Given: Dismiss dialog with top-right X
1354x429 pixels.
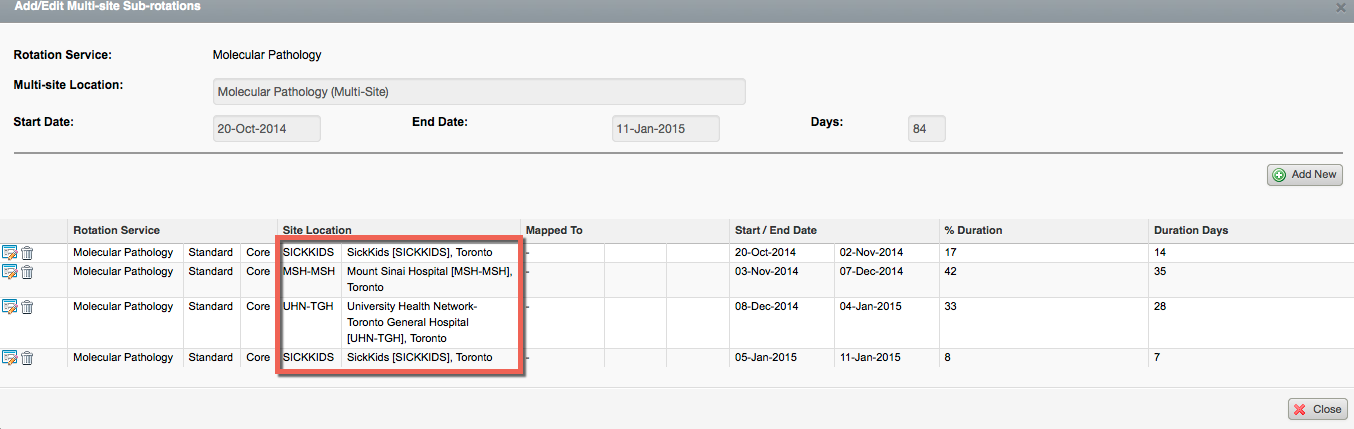Looking at the screenshot, I should pyautogui.click(x=1340, y=7).
